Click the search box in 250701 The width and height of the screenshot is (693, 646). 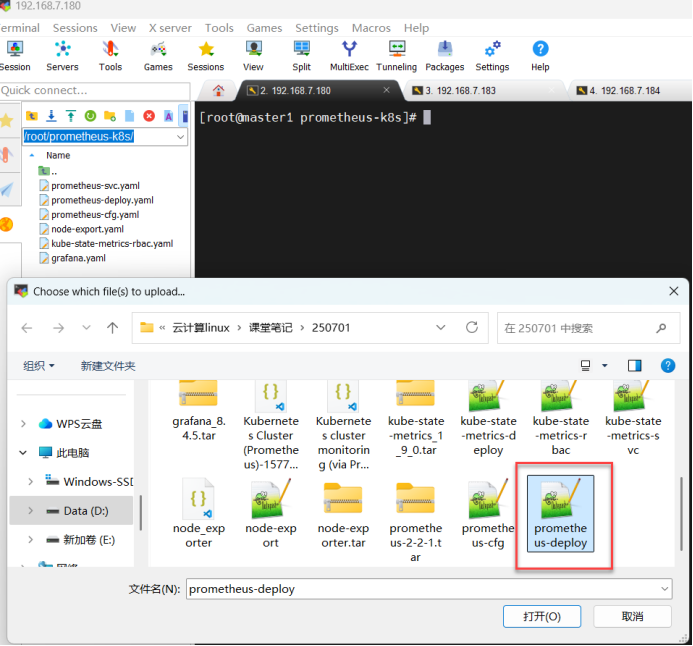tap(578, 327)
